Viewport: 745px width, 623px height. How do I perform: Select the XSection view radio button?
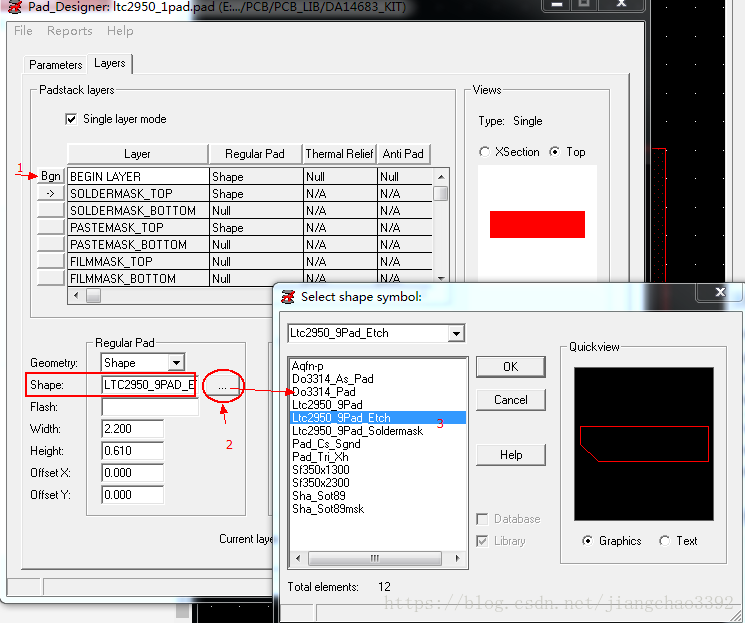pos(486,152)
